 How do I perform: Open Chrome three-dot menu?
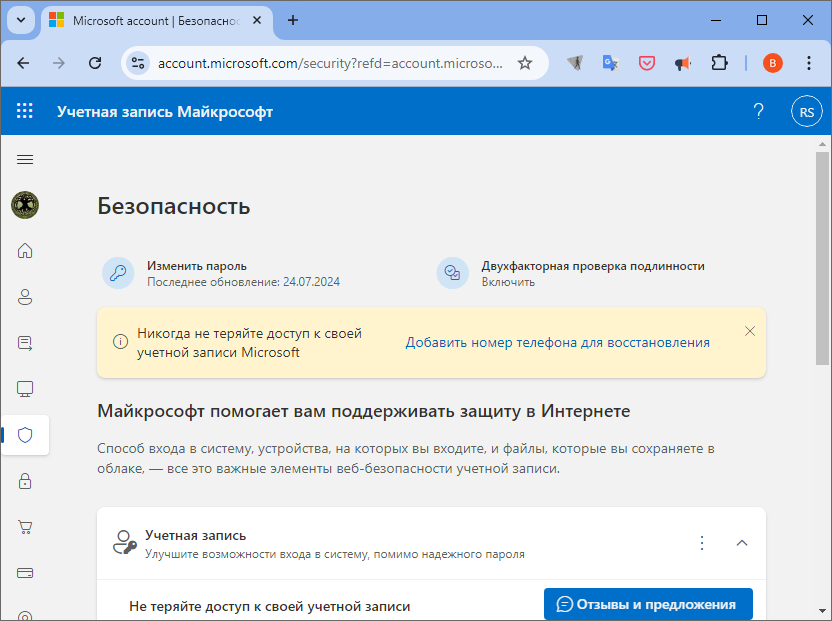point(809,63)
